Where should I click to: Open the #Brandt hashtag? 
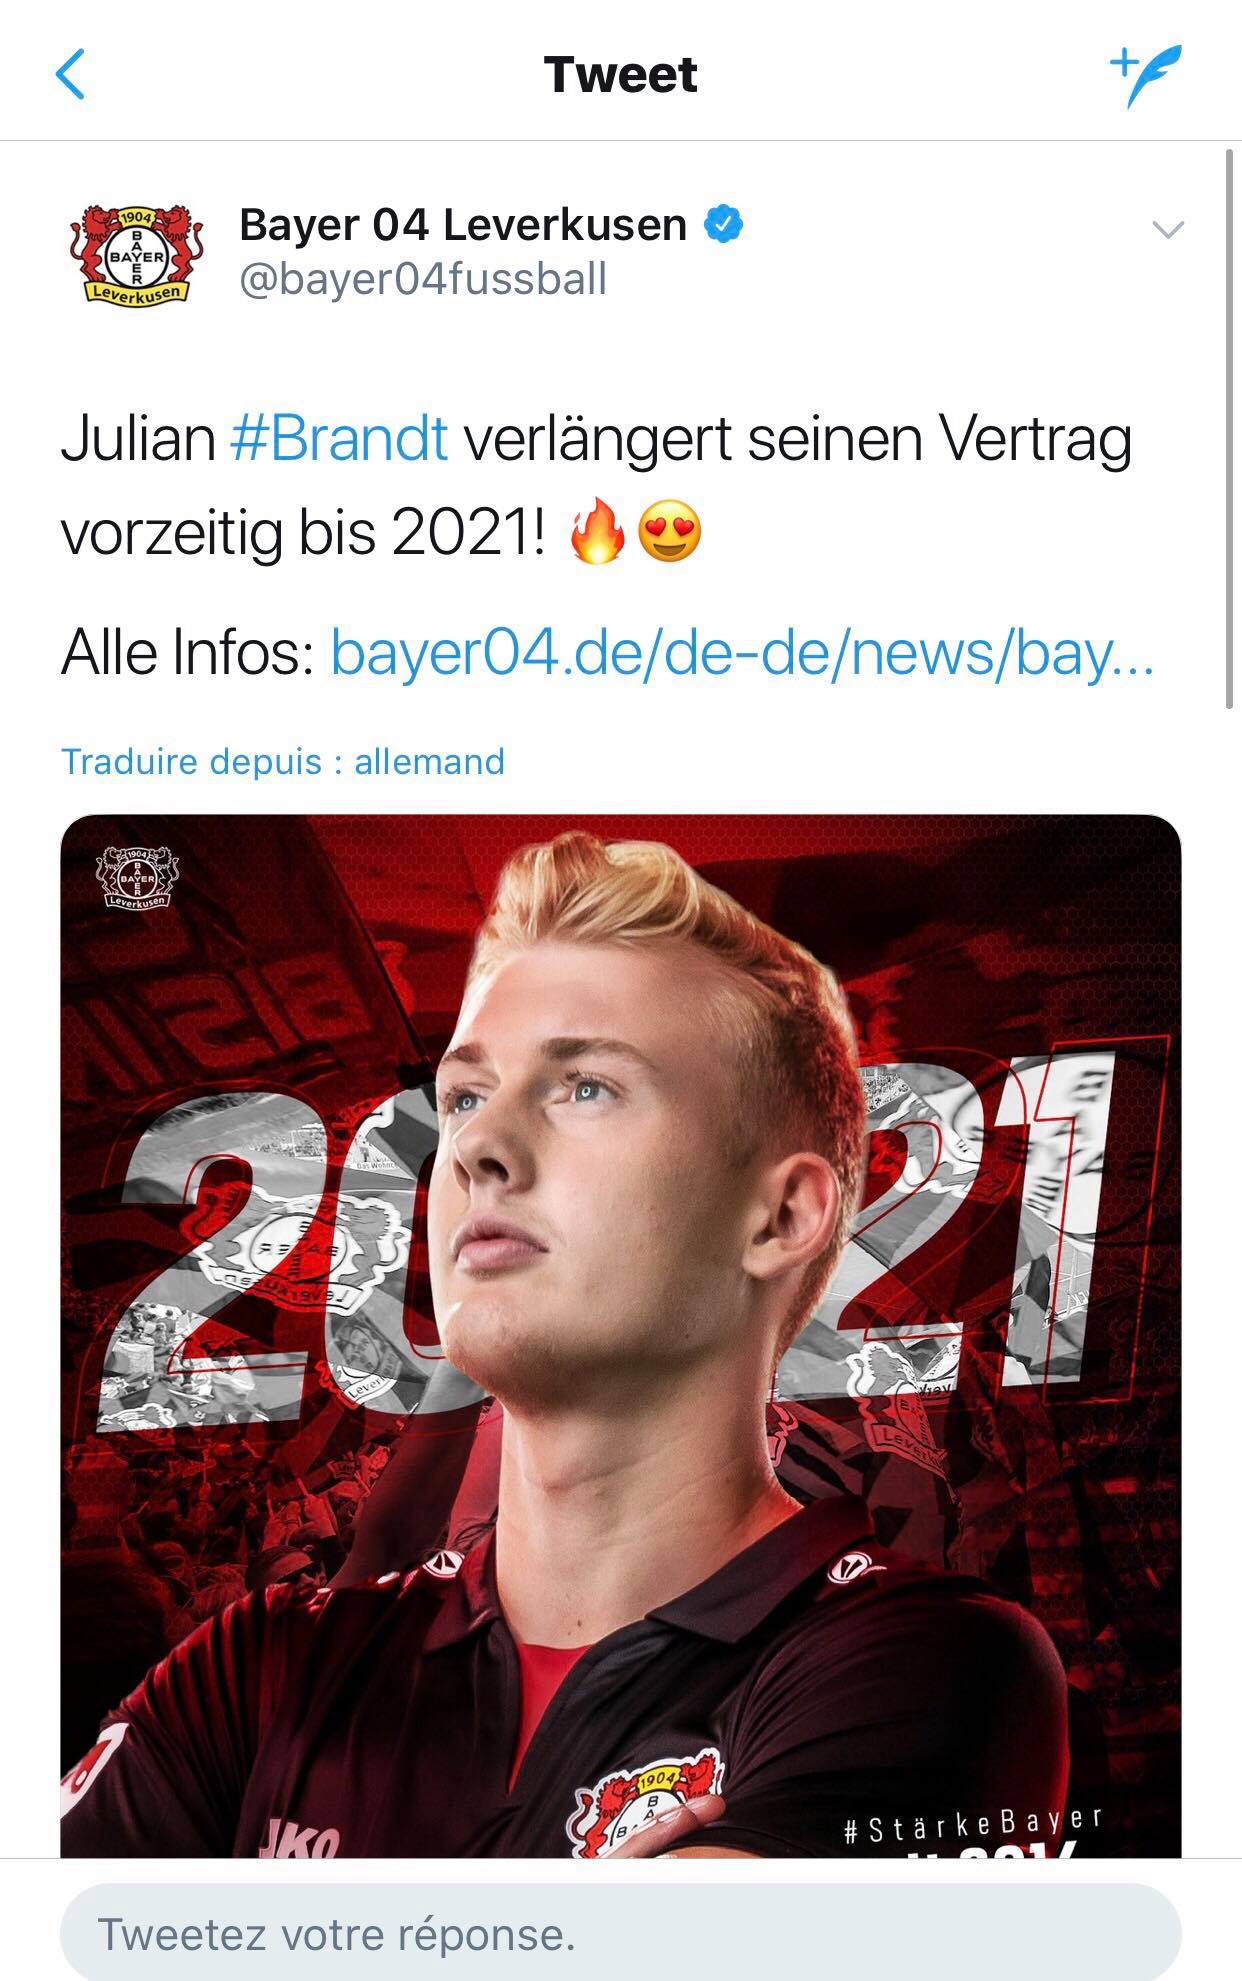[339, 439]
